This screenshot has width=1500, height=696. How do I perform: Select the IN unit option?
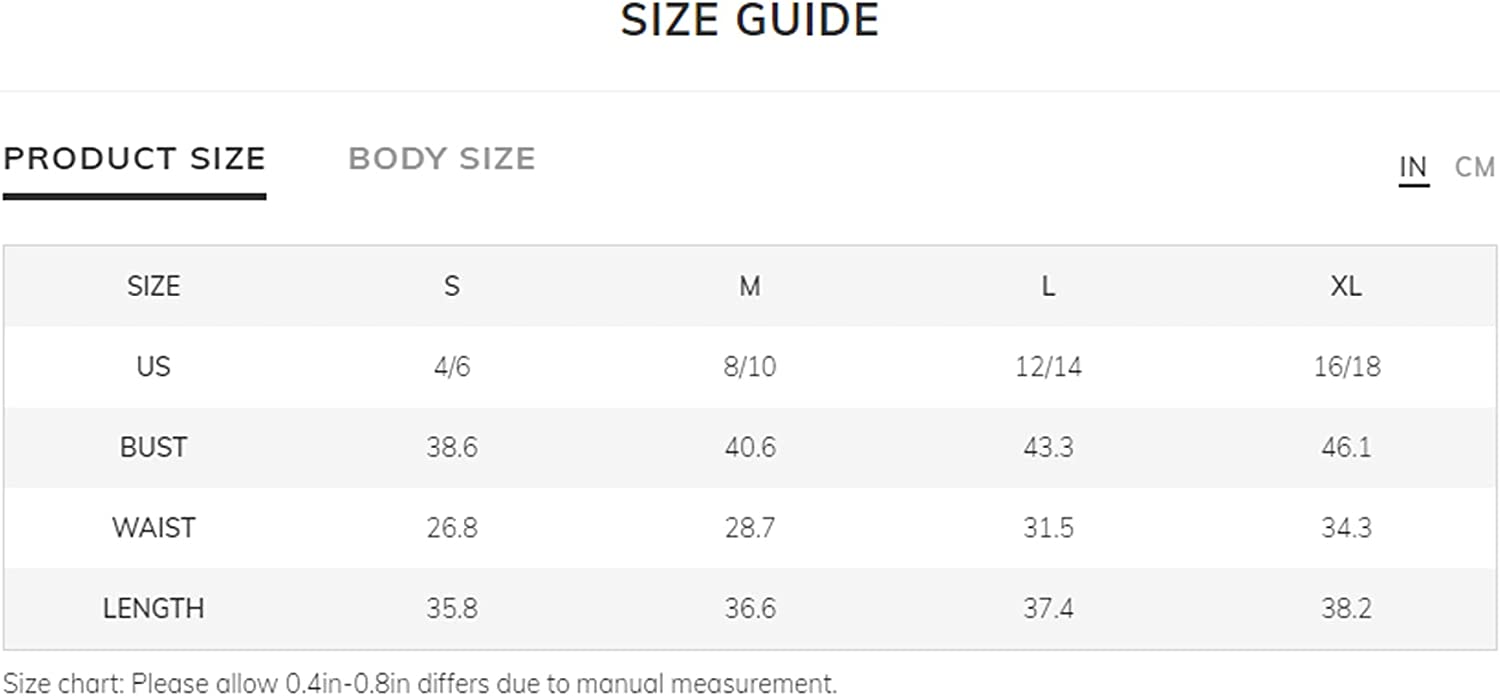coord(1413,167)
